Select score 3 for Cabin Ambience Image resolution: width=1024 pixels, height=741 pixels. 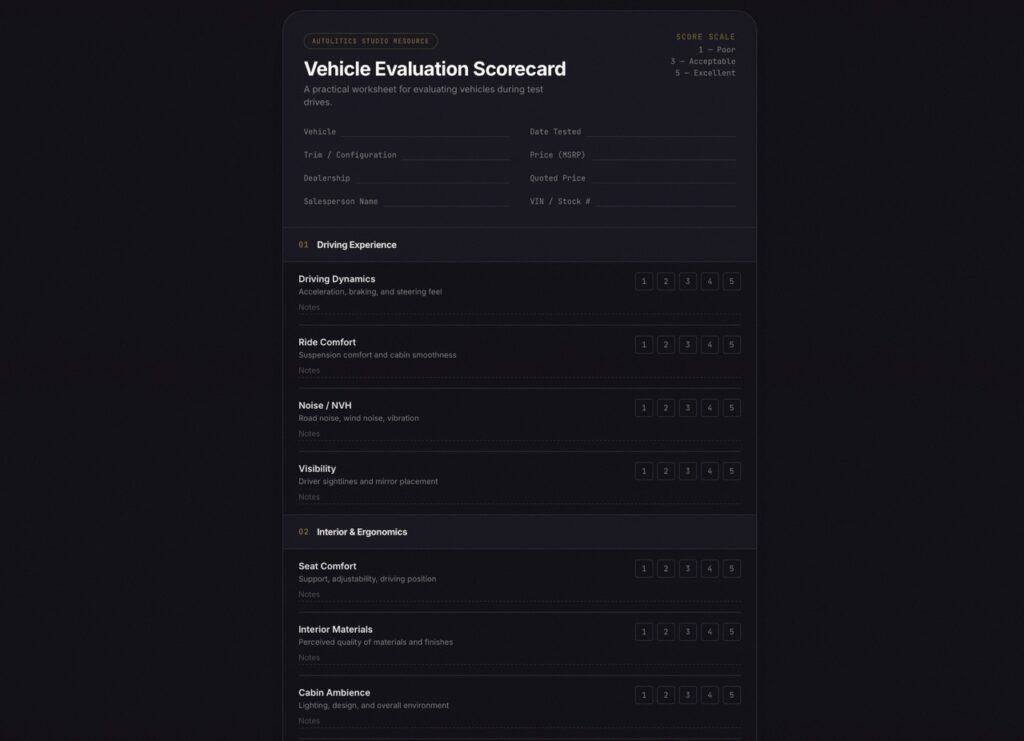tap(688, 695)
